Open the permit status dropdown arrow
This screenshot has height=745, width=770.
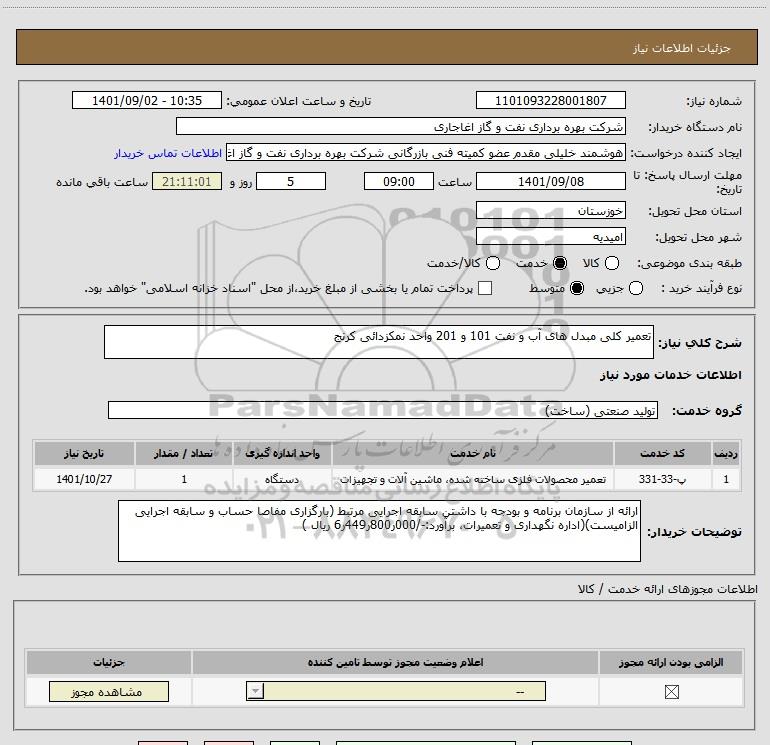[255, 691]
